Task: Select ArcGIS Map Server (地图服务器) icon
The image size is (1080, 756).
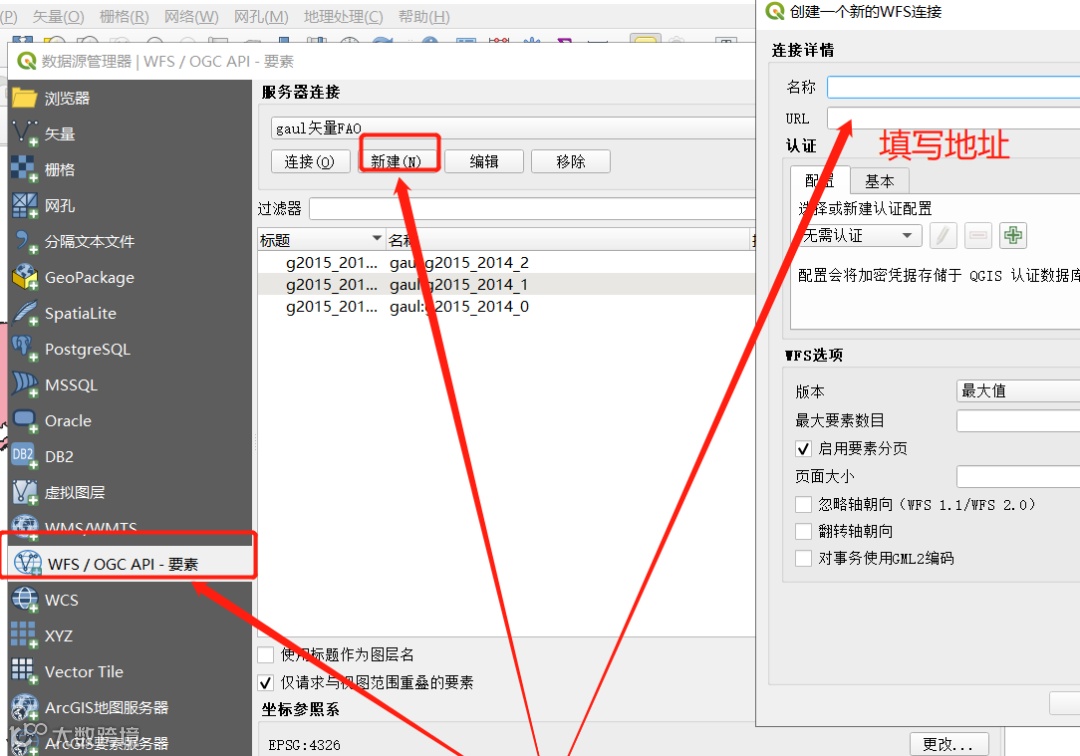Action: pos(25,706)
